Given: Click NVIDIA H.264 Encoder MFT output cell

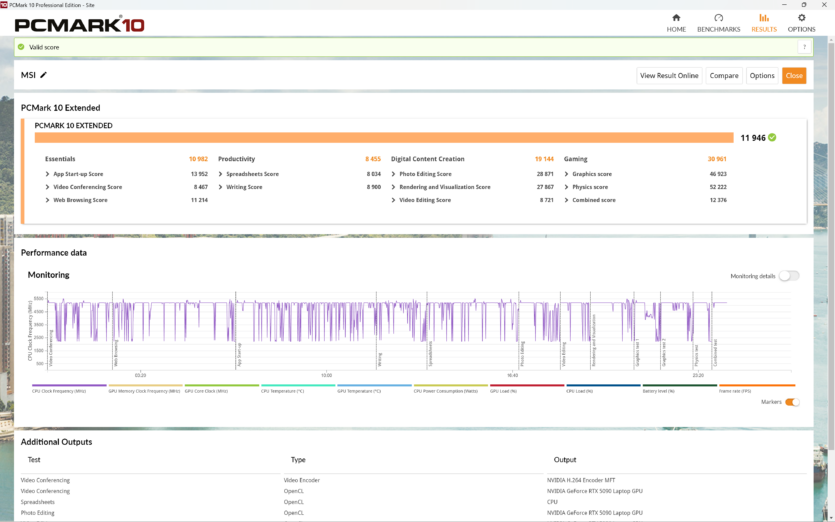Looking at the screenshot, I should tap(581, 480).
